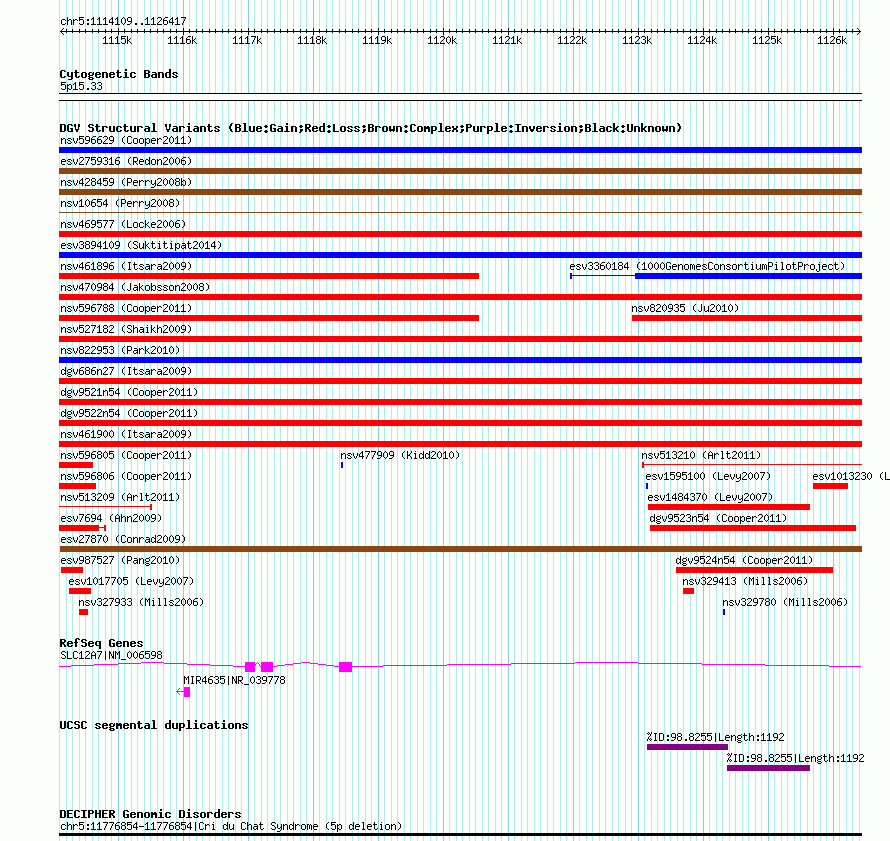This screenshot has height=841, width=890.
Task: Click the red bar under nsv461896 (Itsara2009)
Action: point(269,276)
